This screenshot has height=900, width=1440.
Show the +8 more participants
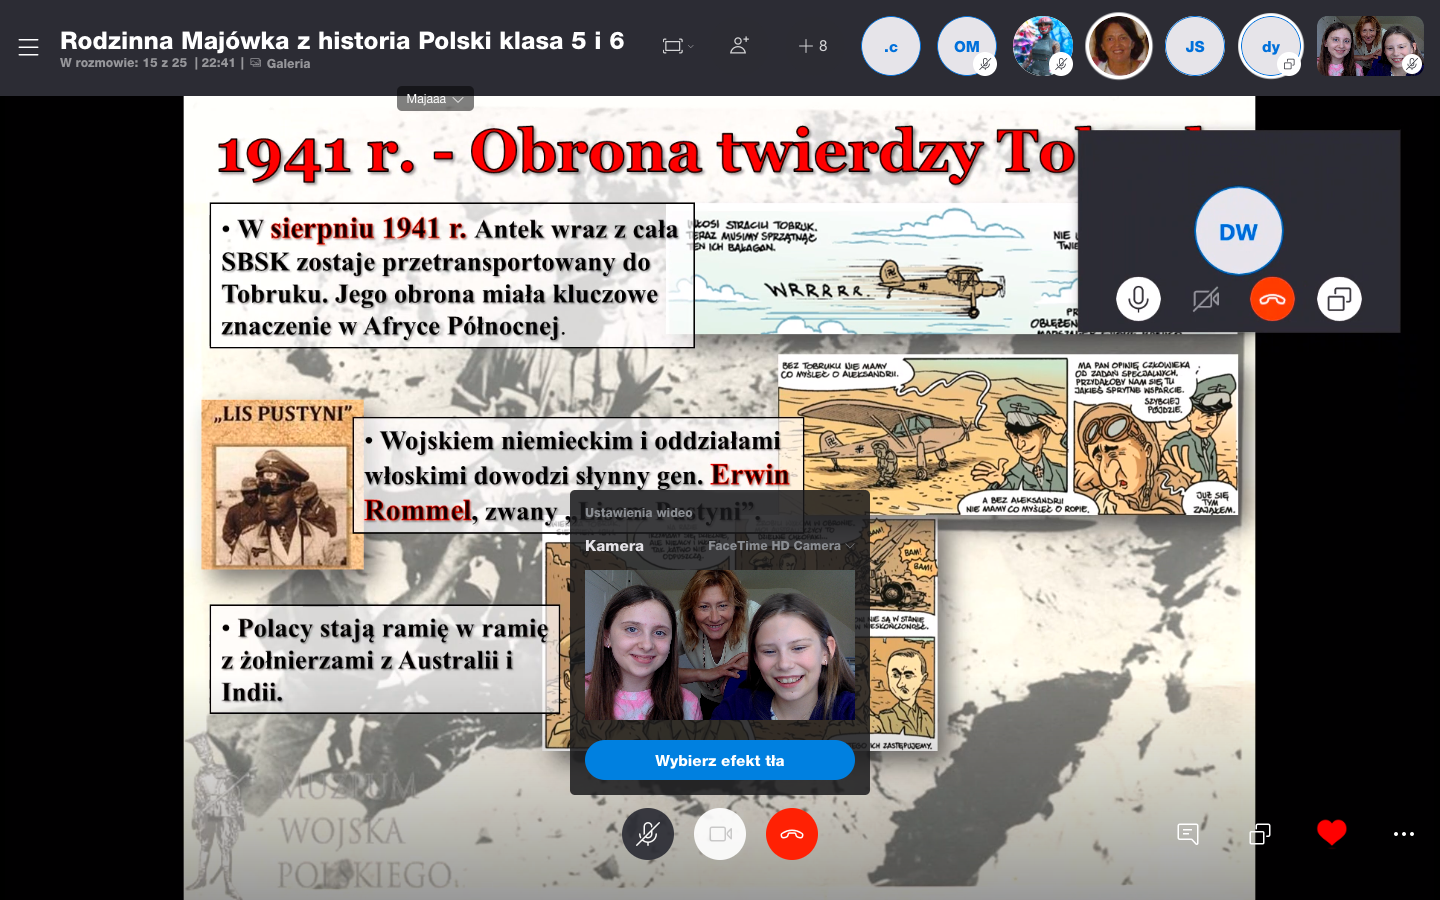813,46
